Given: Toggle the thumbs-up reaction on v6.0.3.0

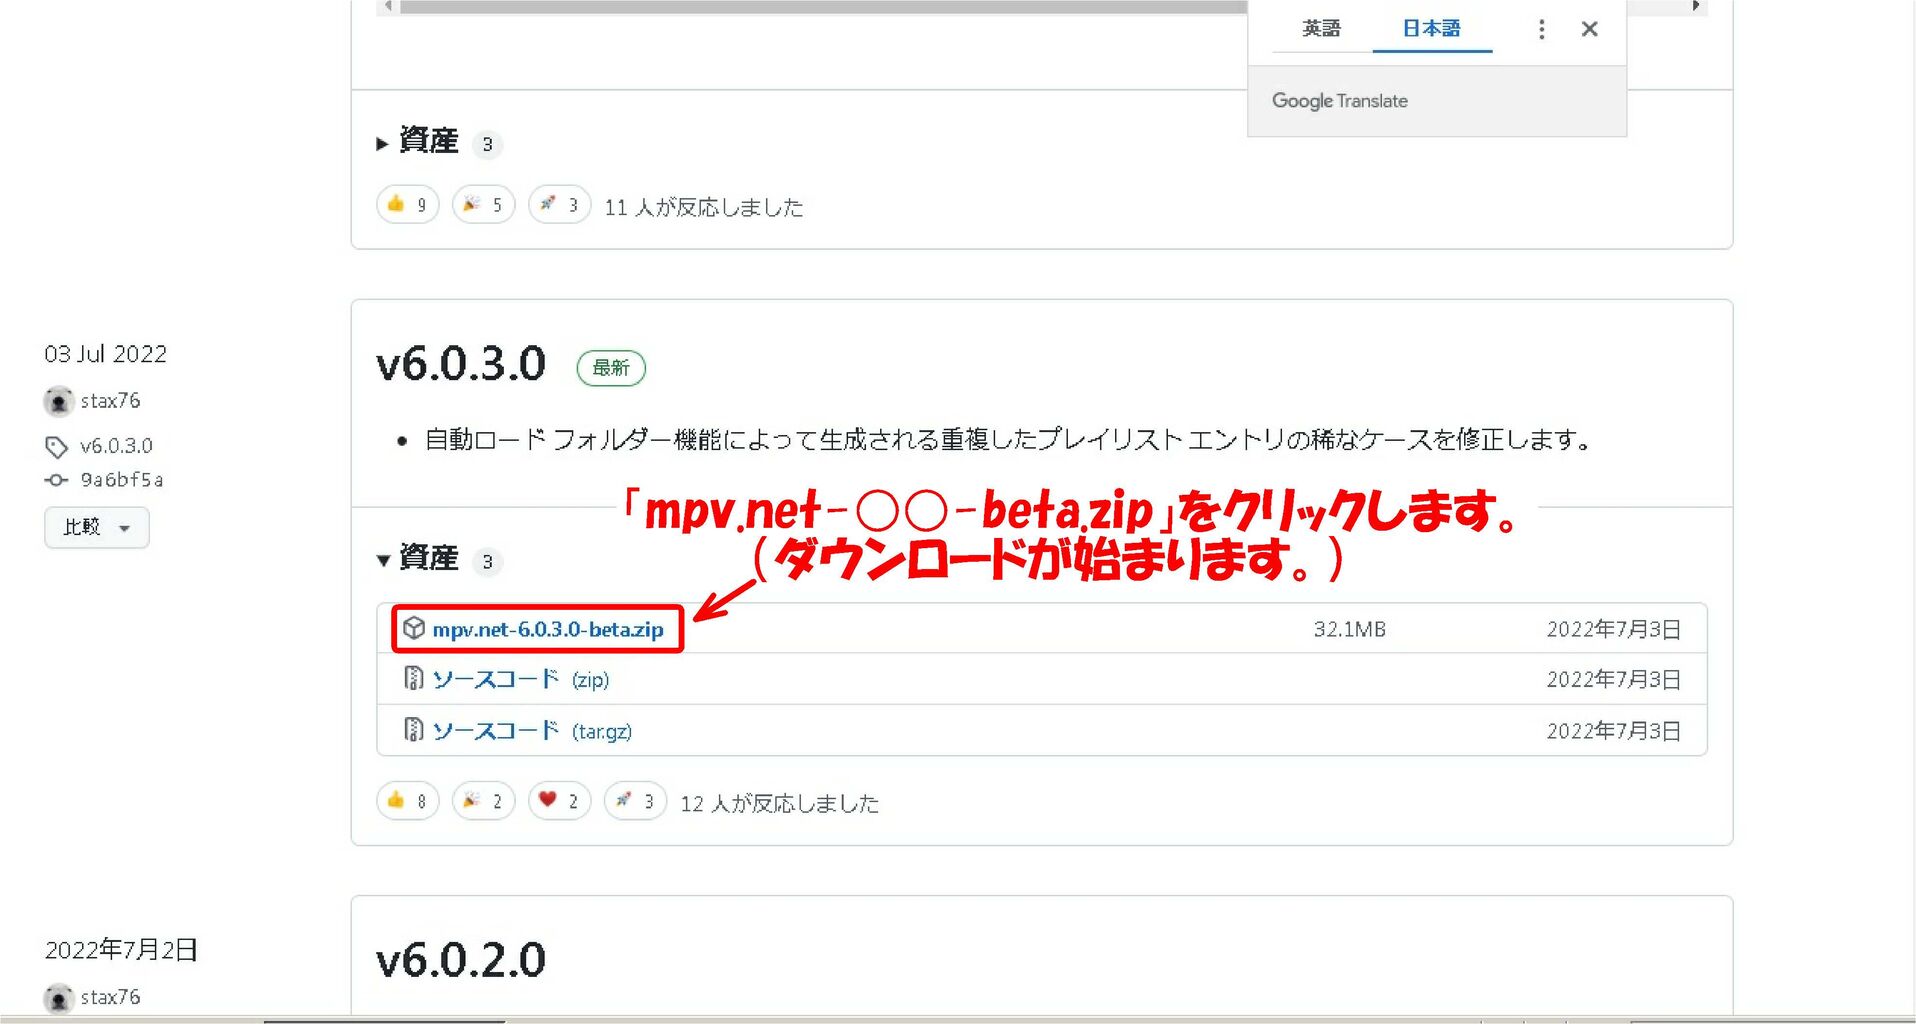Looking at the screenshot, I should click(406, 800).
